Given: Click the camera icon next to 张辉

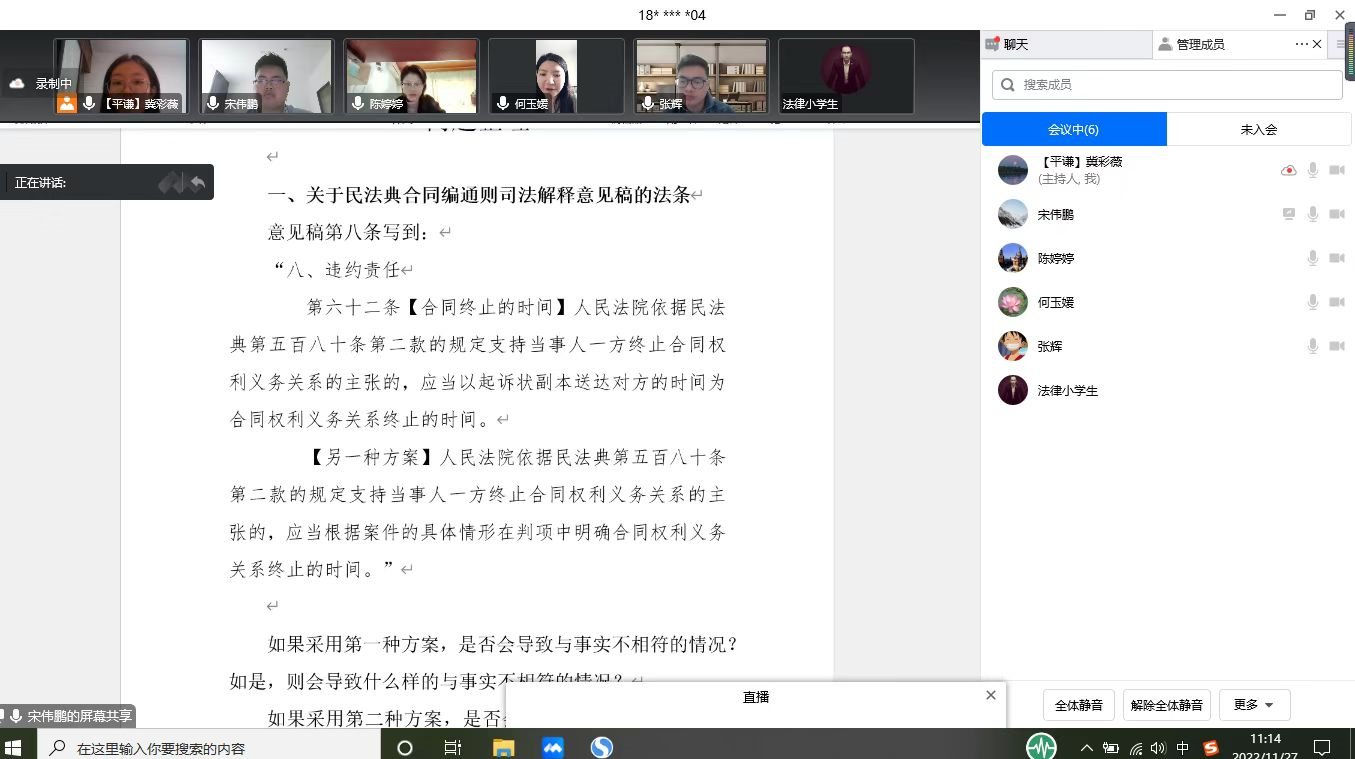Looking at the screenshot, I should [1337, 346].
